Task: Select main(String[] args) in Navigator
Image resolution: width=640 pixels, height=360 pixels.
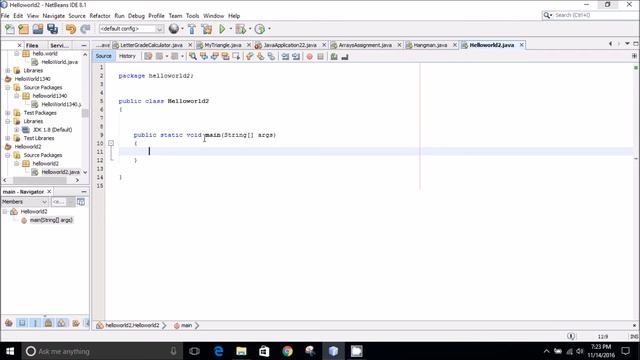Action: (x=51, y=220)
